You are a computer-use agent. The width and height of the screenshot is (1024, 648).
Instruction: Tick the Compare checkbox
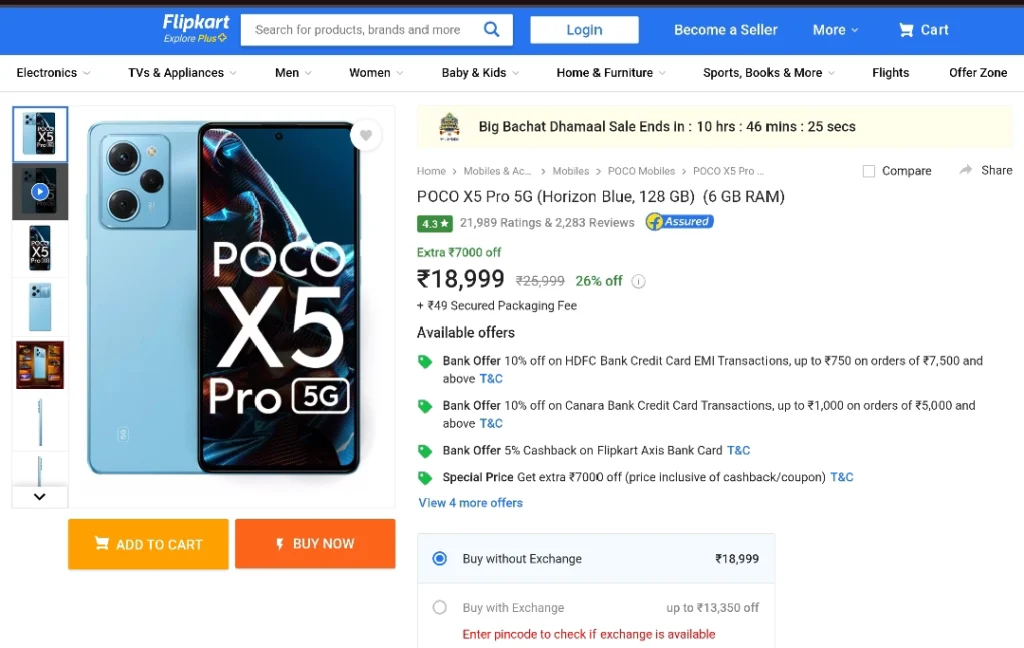click(869, 171)
